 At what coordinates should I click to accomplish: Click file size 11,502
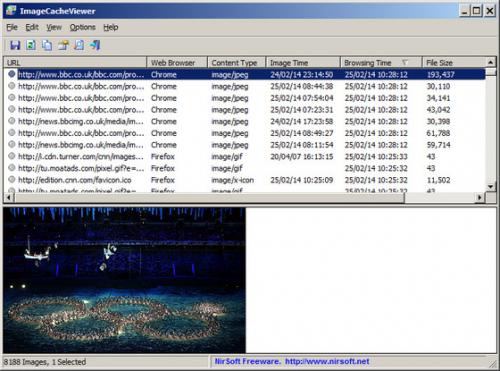(438, 180)
